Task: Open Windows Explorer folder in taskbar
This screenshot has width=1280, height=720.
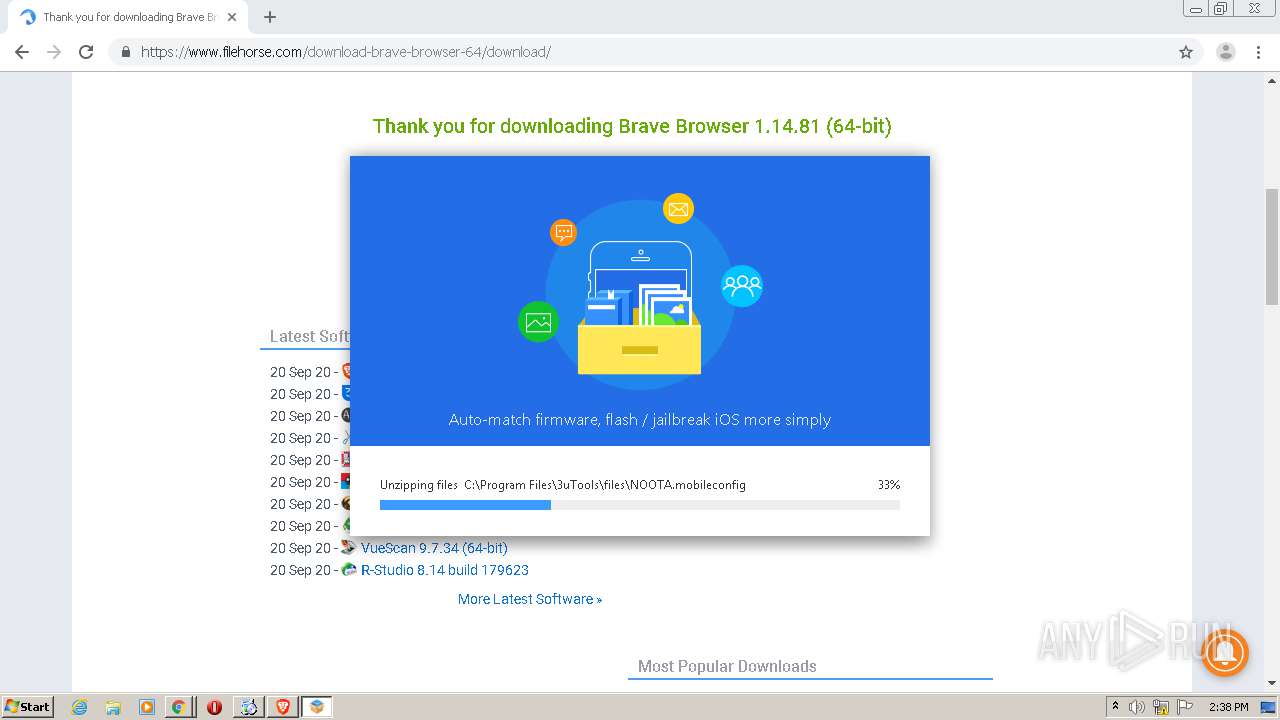Action: click(x=113, y=707)
